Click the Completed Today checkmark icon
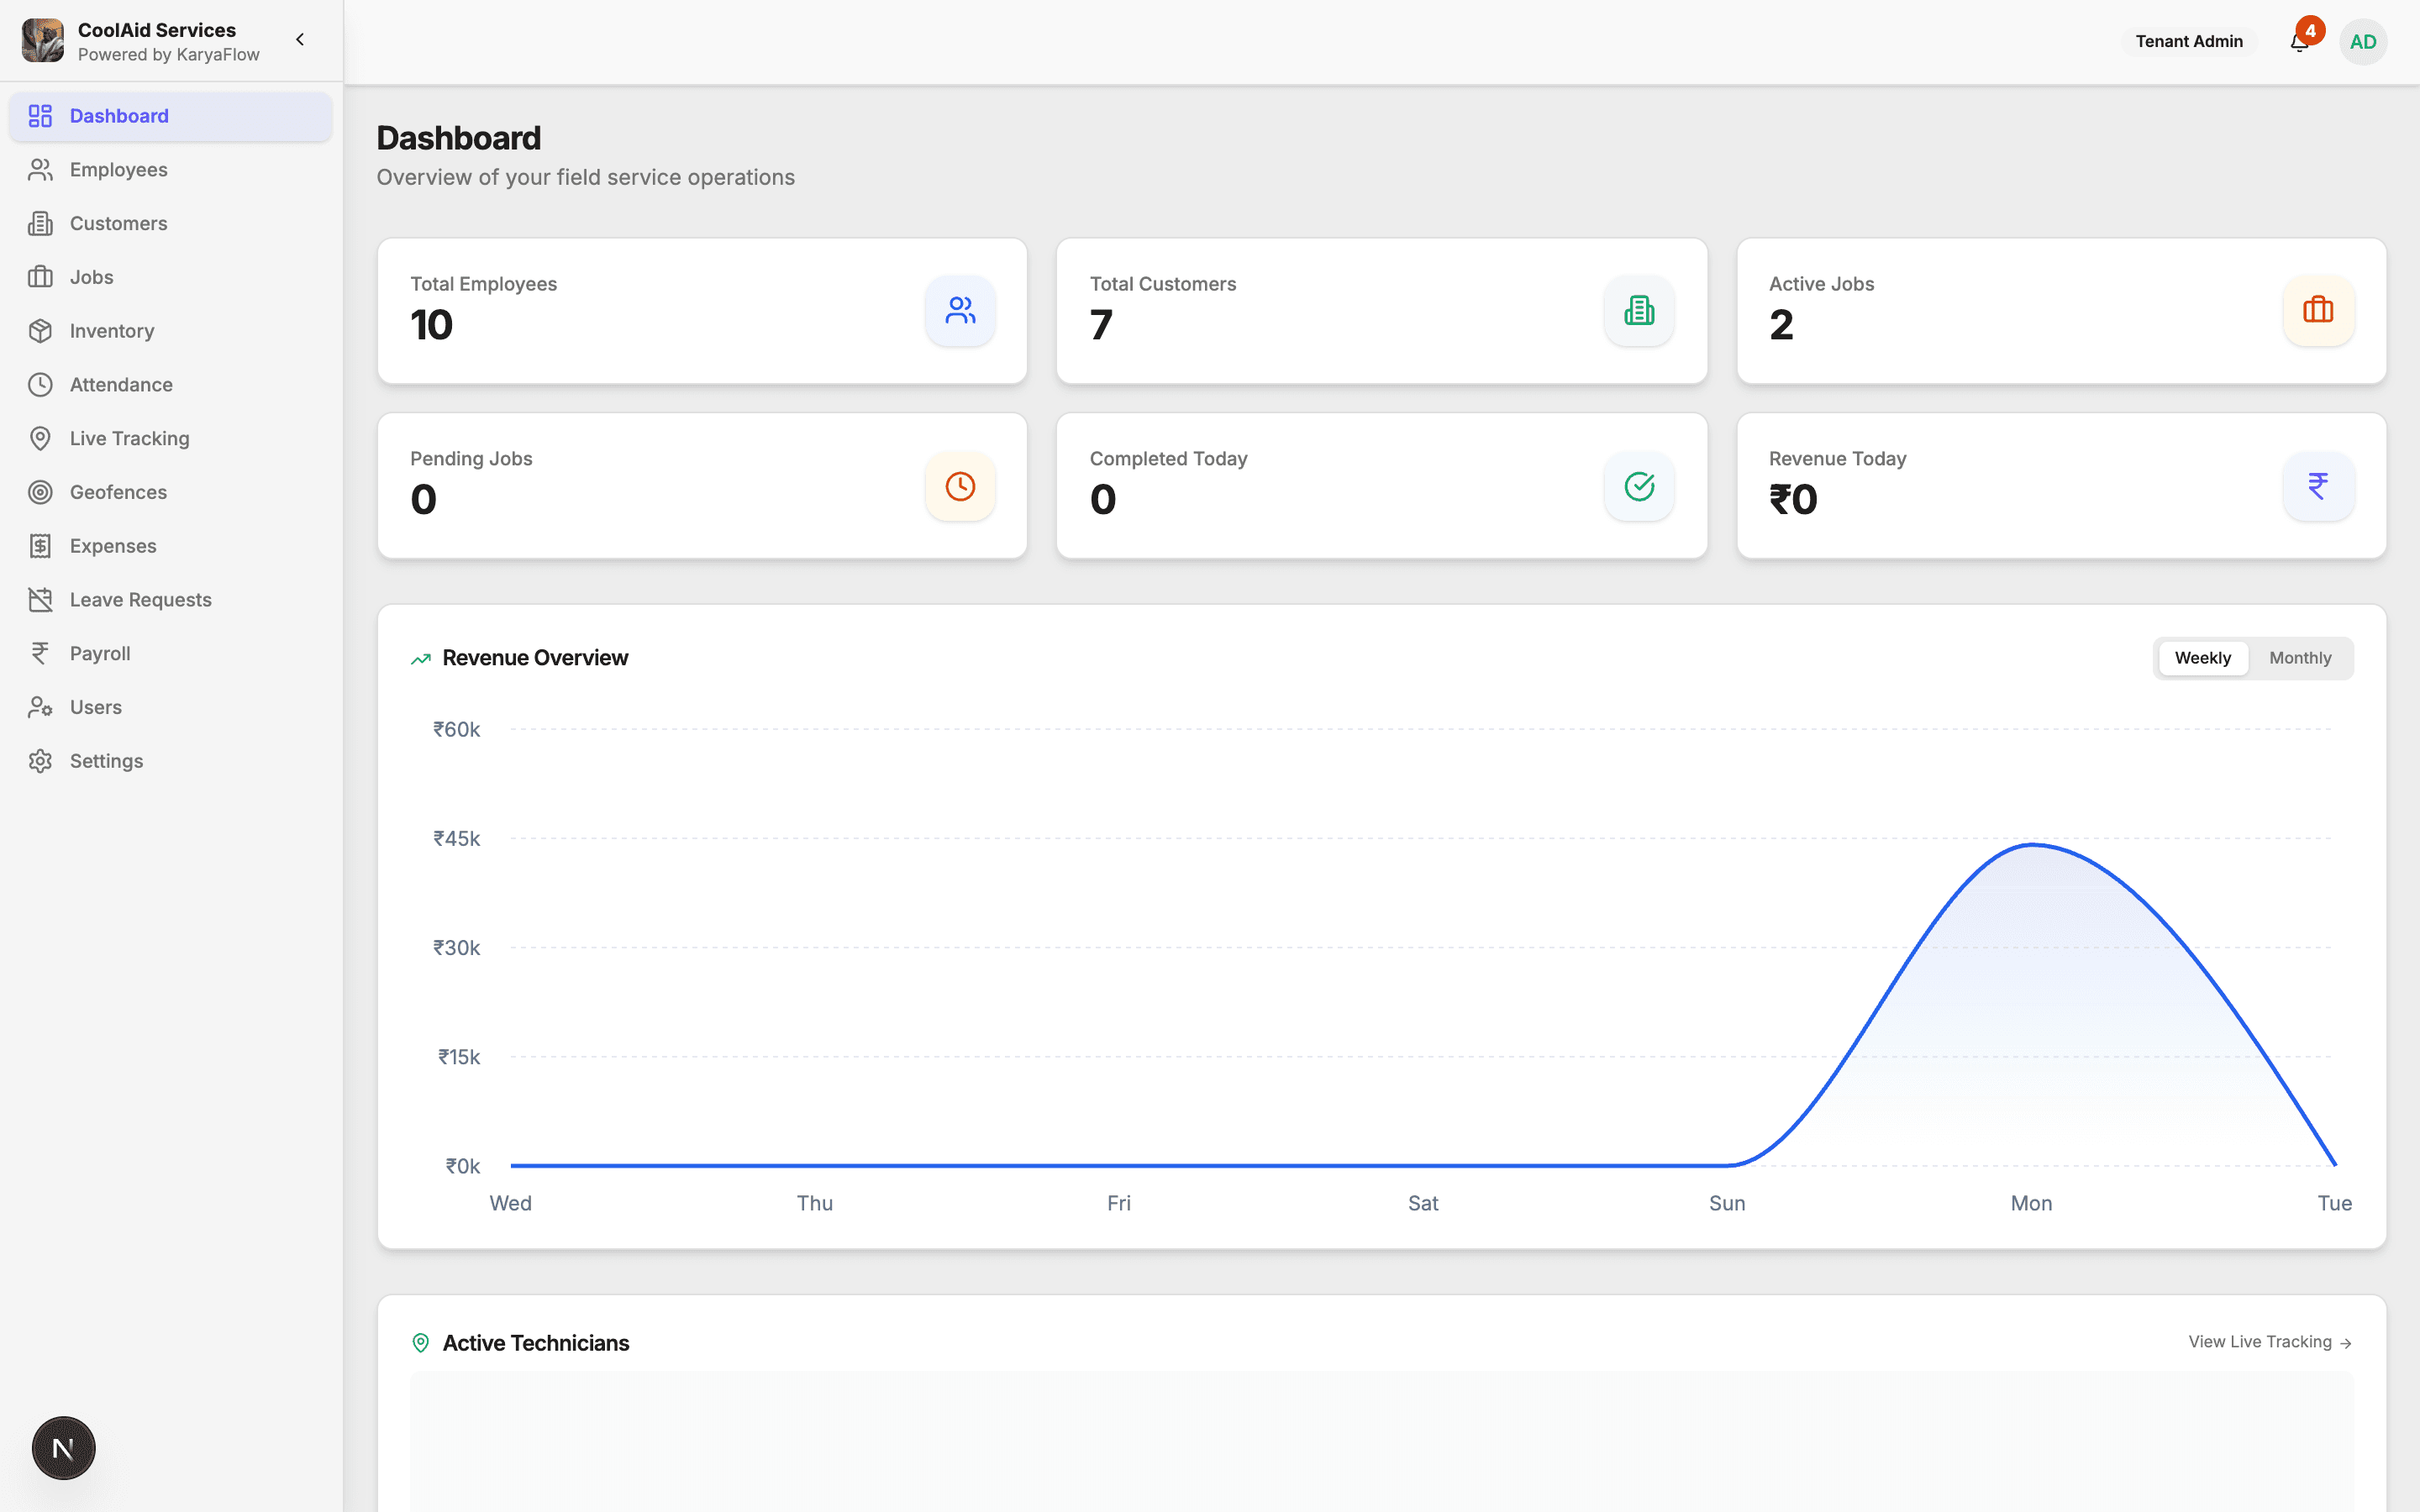 point(1639,486)
